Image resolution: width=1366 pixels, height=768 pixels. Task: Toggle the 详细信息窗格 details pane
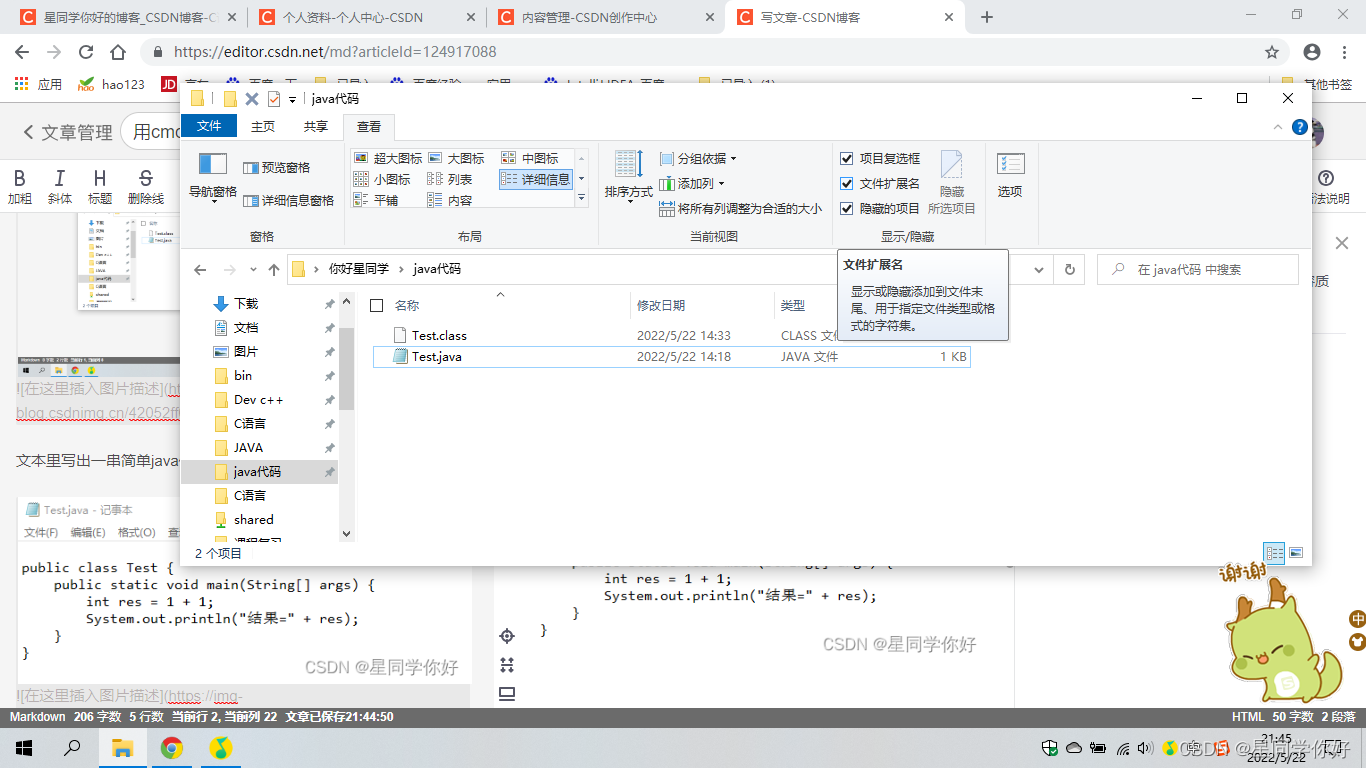coord(289,200)
